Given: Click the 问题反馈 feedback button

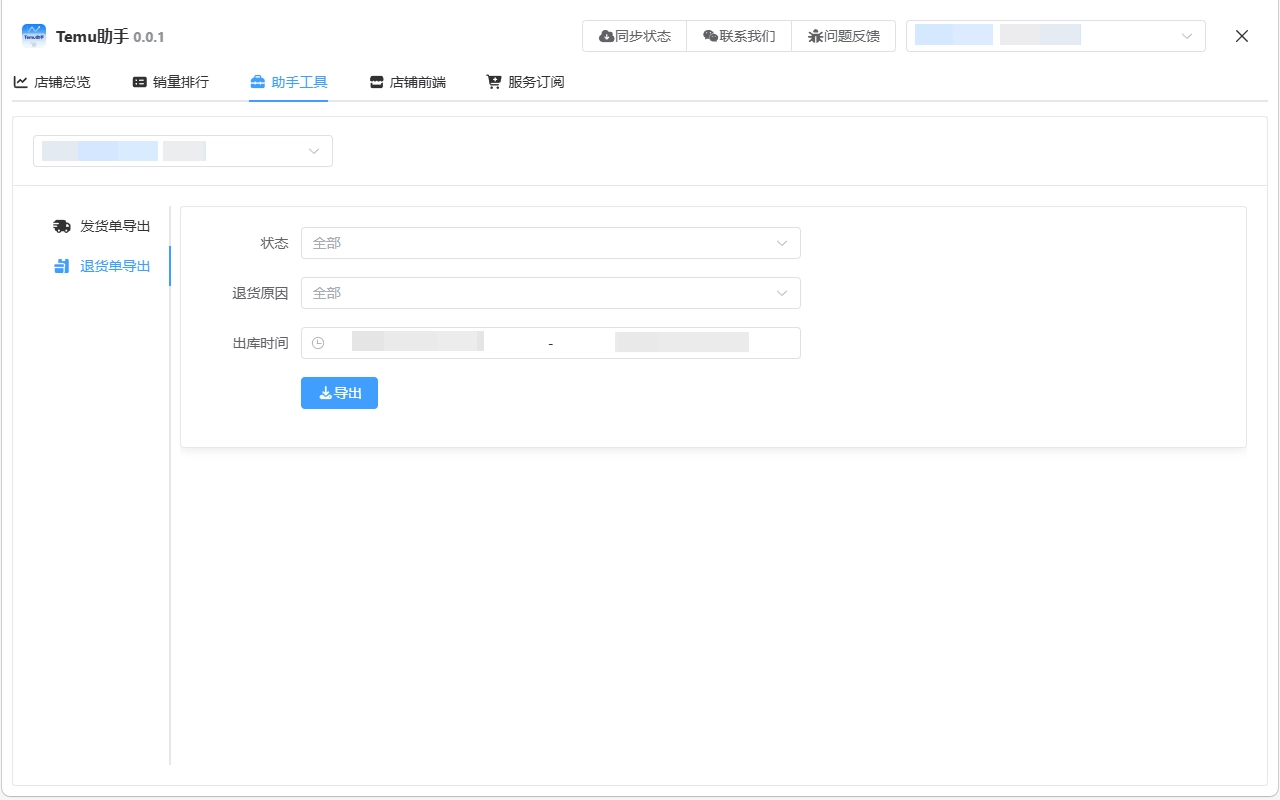Looking at the screenshot, I should pyautogui.click(x=843, y=35).
